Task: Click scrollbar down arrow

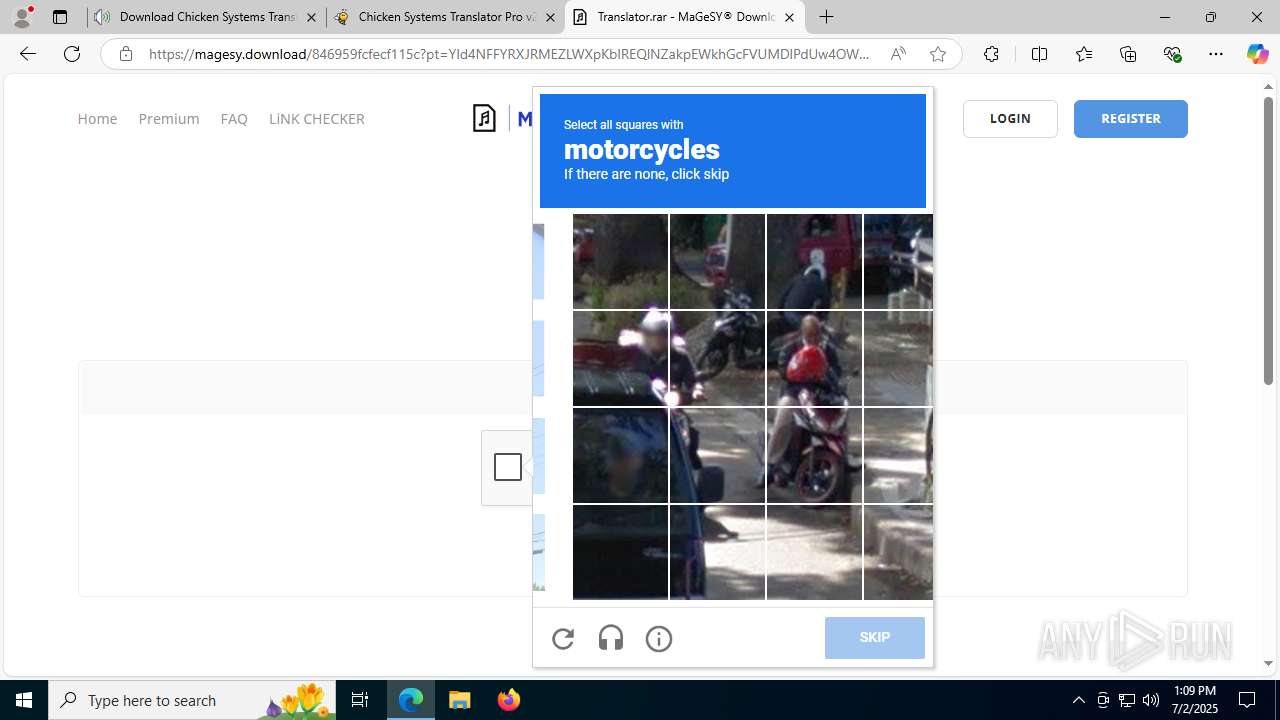Action: [x=1268, y=663]
